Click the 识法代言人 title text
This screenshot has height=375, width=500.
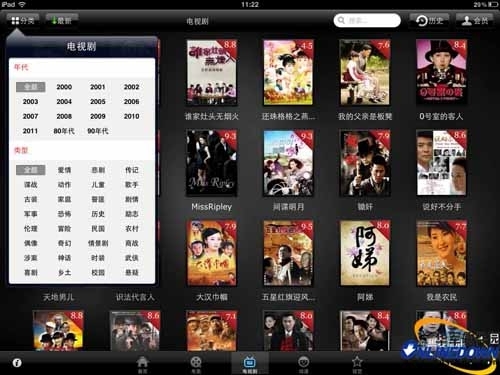tap(135, 297)
